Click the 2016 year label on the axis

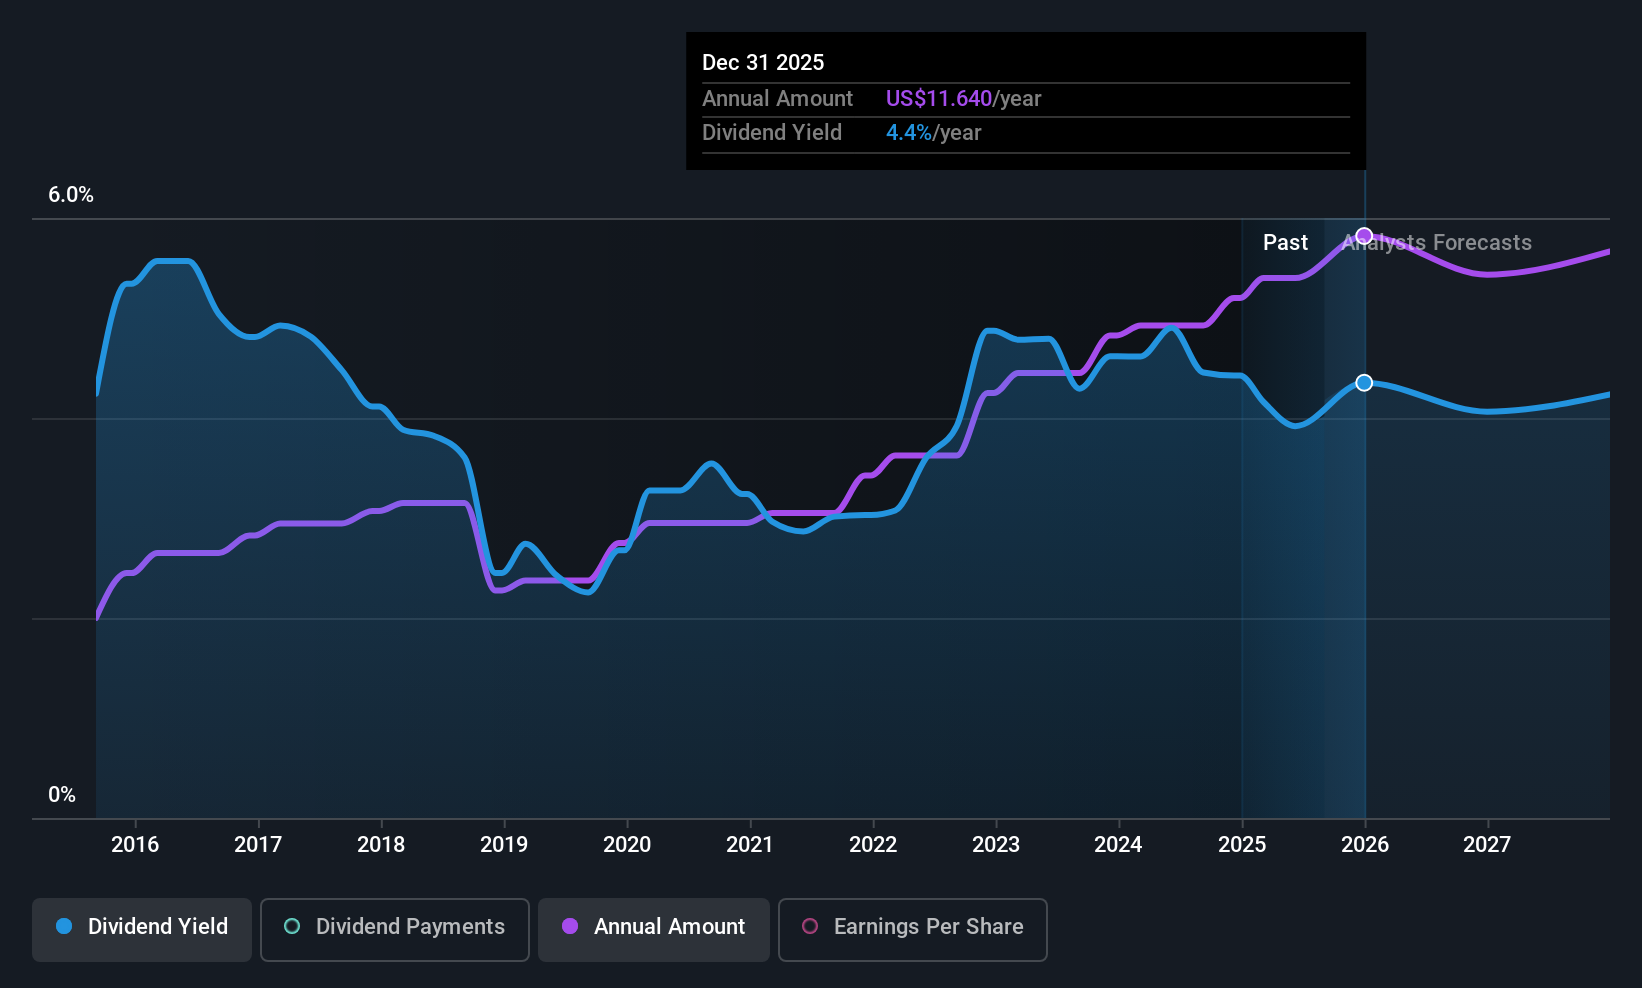click(x=136, y=844)
